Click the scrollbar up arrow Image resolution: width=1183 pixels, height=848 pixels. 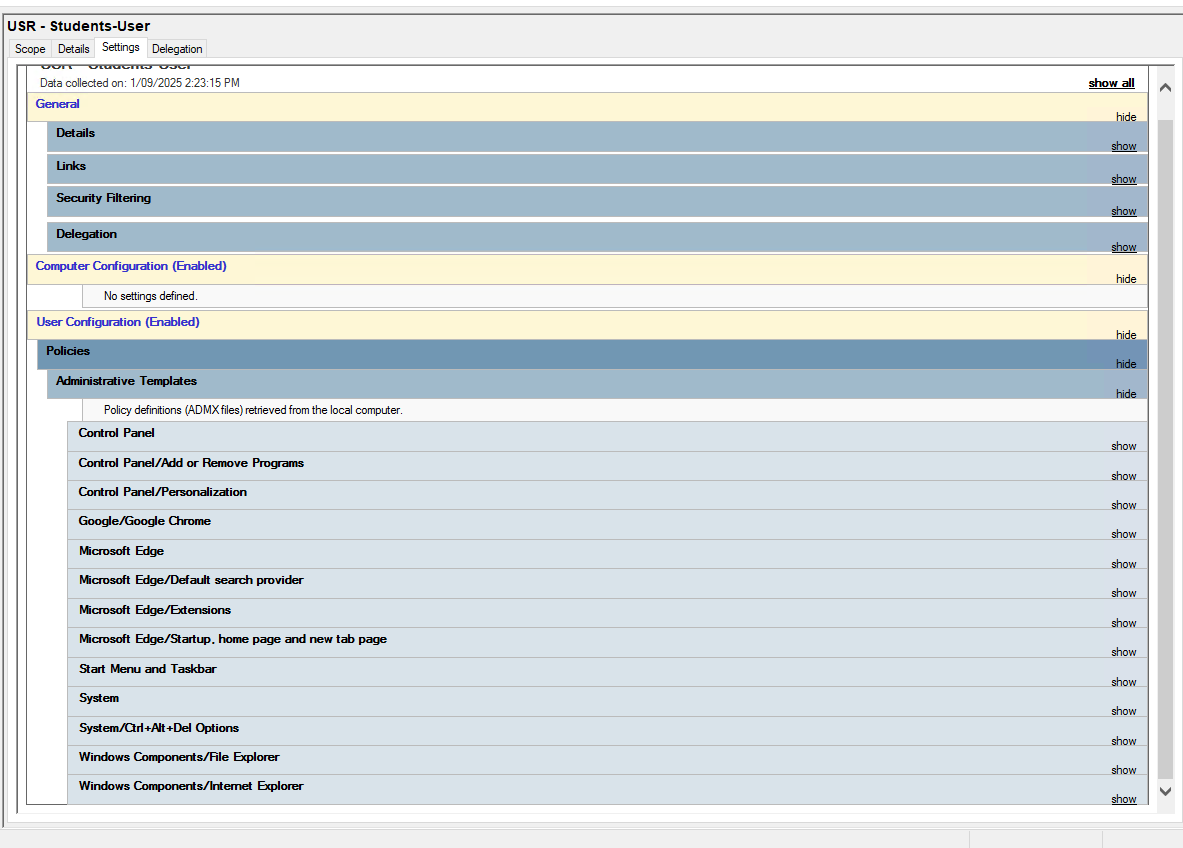click(x=1165, y=88)
